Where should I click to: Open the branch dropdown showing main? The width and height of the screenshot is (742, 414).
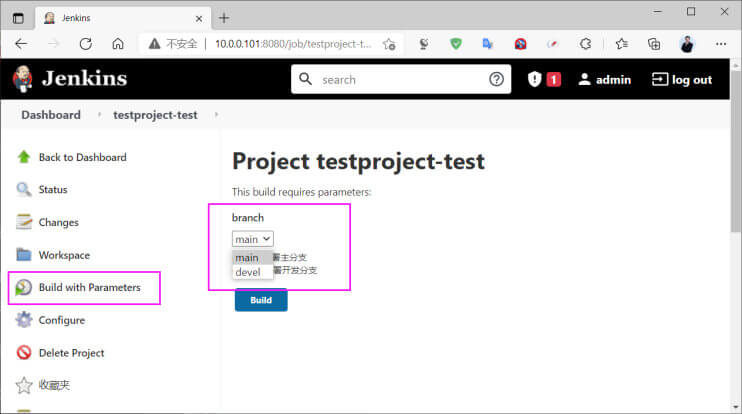click(253, 239)
